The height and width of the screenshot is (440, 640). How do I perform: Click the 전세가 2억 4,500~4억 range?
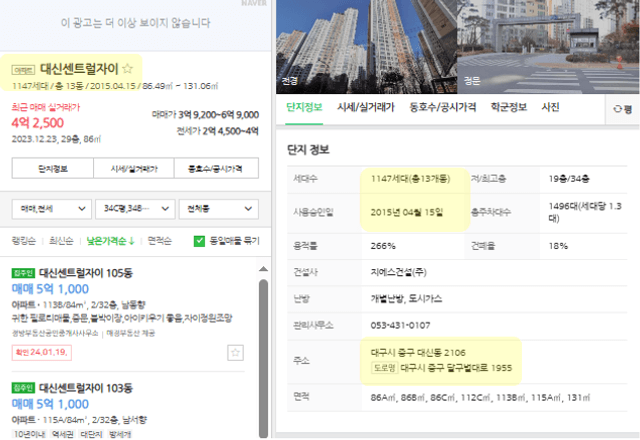coord(218,131)
